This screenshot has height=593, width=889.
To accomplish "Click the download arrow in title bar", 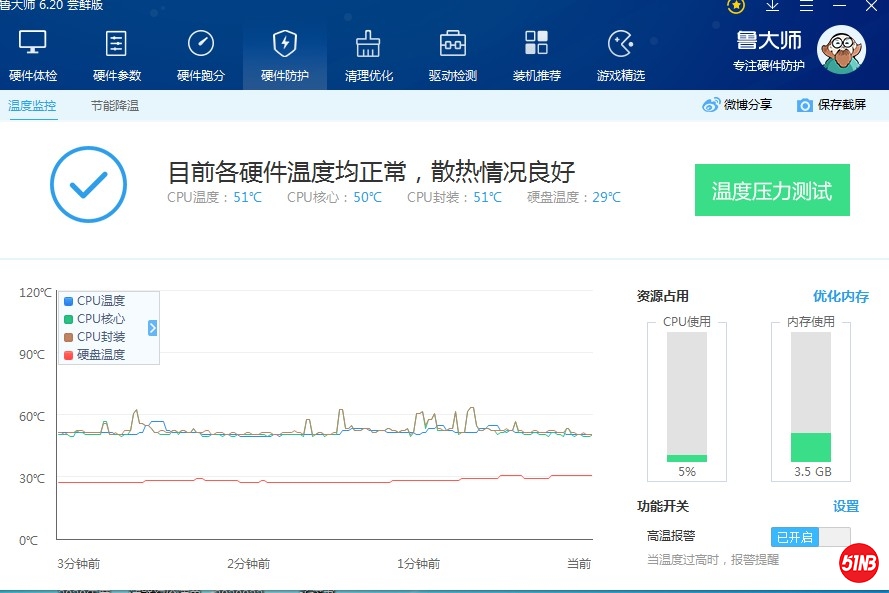I will coord(772,6).
